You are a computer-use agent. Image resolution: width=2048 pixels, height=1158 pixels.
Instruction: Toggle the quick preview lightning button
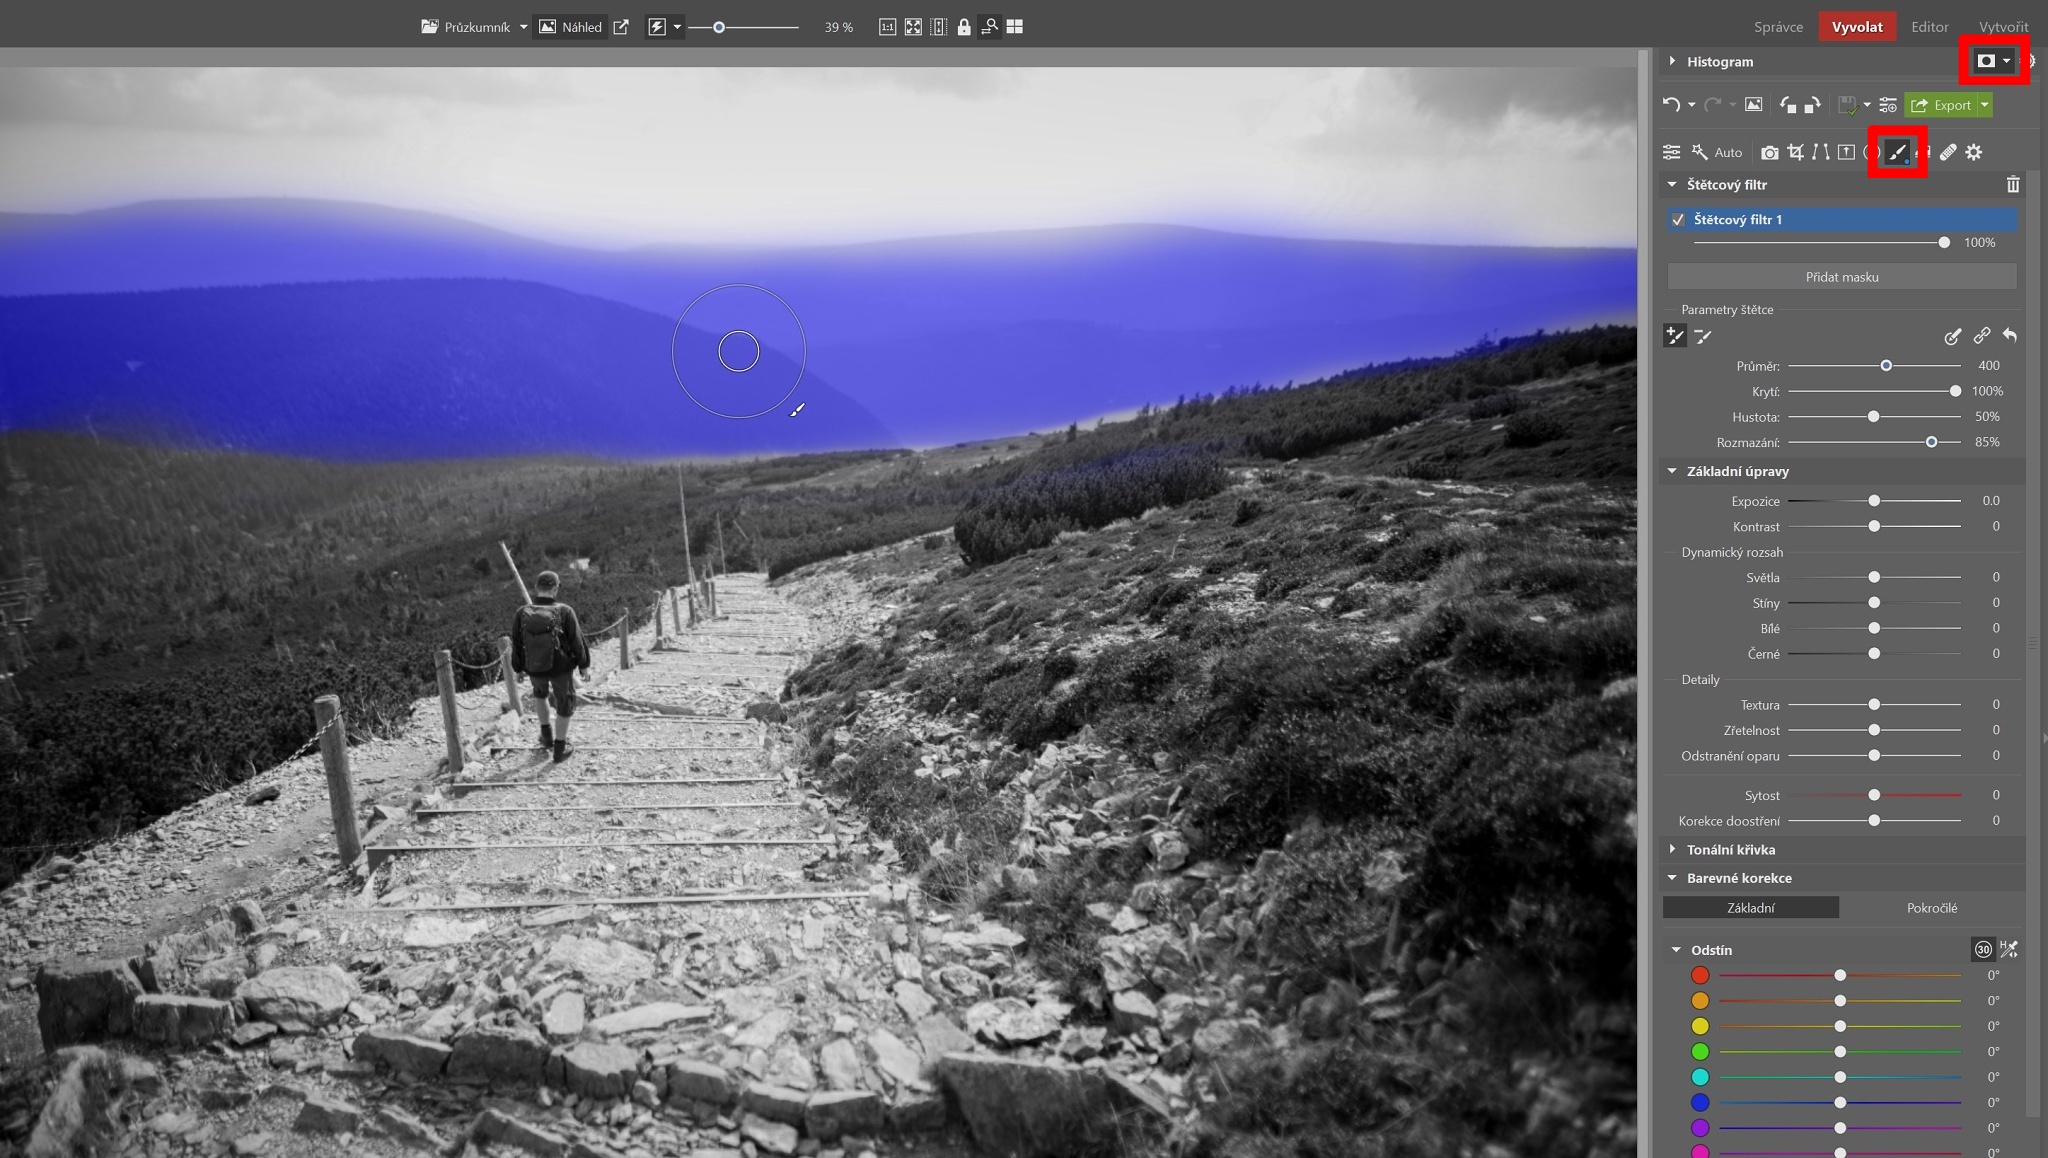657,27
